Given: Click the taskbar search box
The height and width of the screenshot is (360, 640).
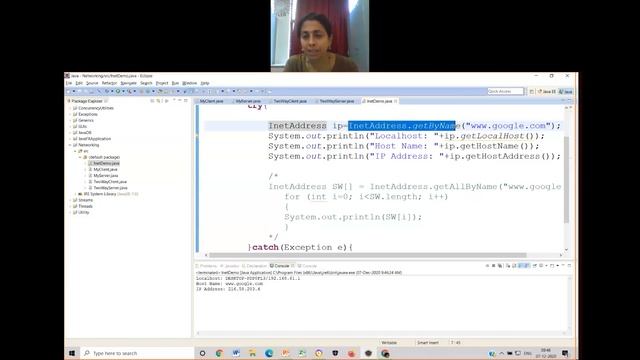Looking at the screenshot, I should pyautogui.click(x=138, y=353).
